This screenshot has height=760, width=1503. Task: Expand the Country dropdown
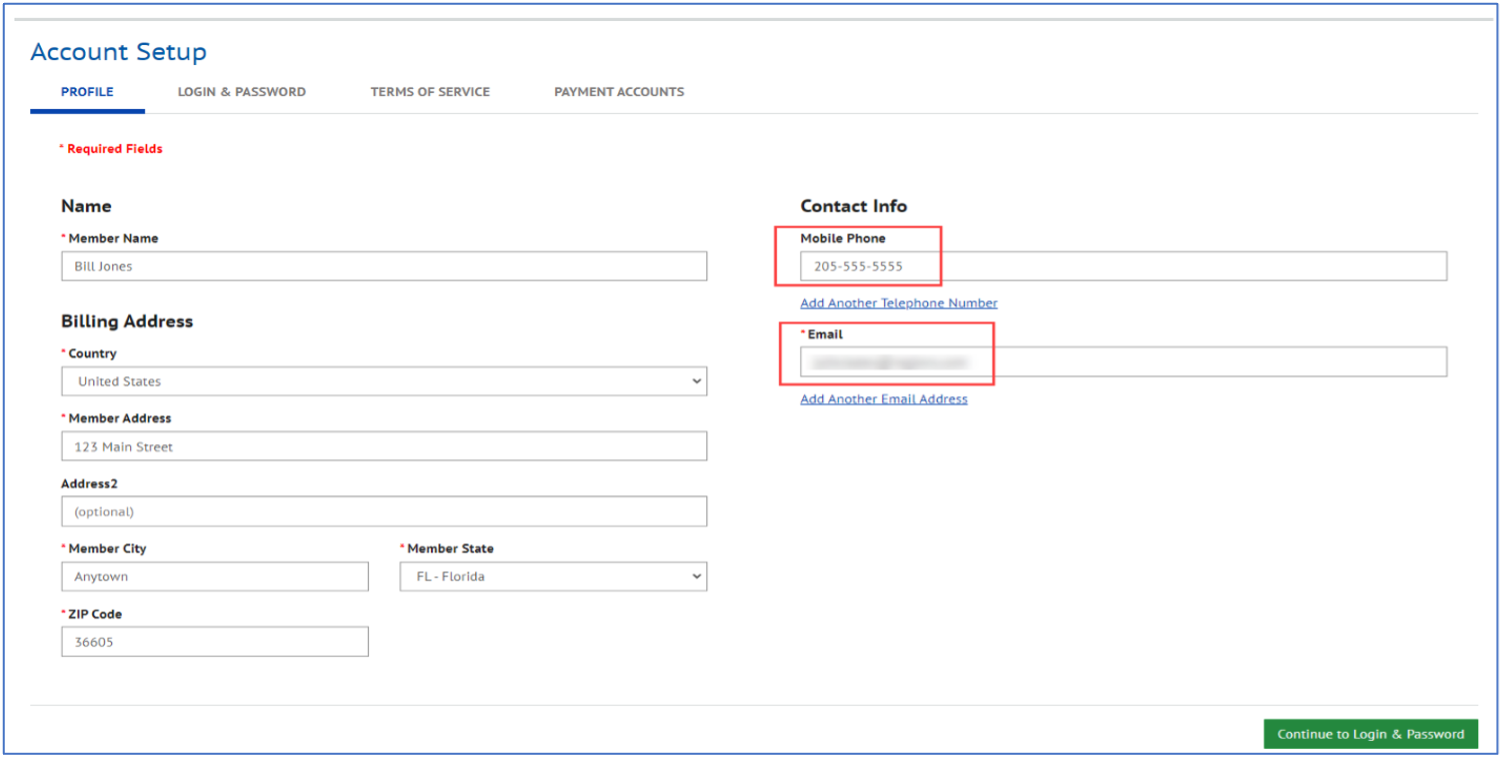pyautogui.click(x=383, y=381)
